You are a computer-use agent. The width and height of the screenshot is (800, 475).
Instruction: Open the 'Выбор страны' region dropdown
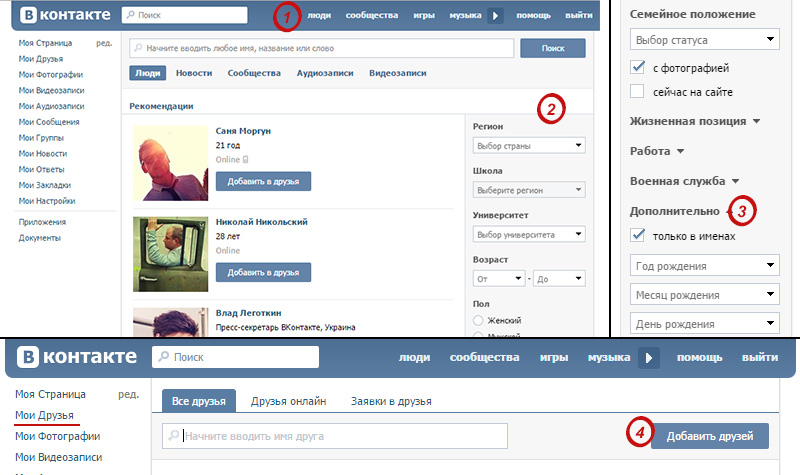(529, 145)
